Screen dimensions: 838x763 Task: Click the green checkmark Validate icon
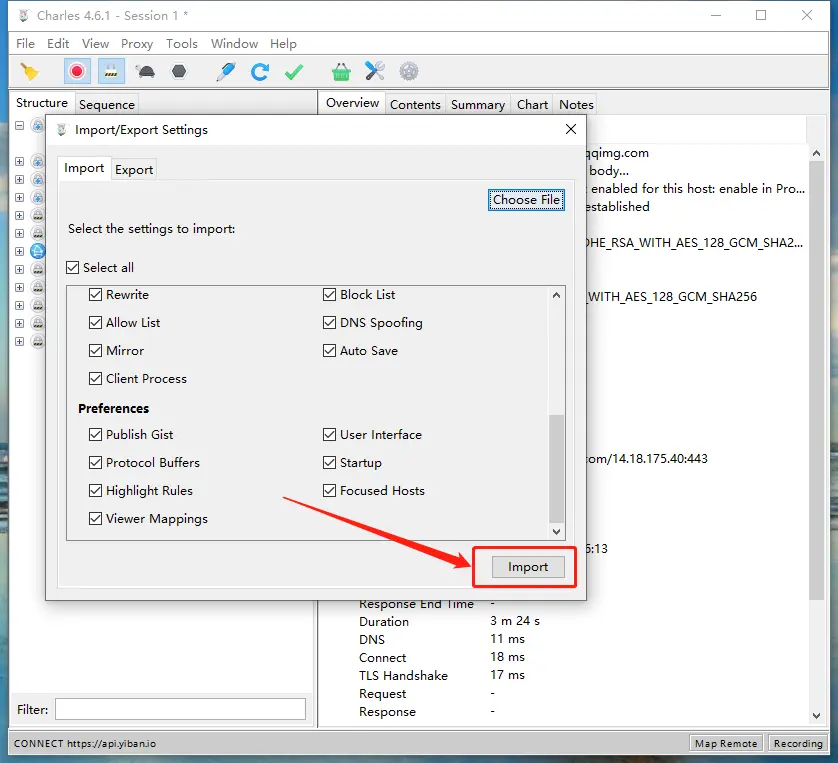pyautogui.click(x=294, y=72)
